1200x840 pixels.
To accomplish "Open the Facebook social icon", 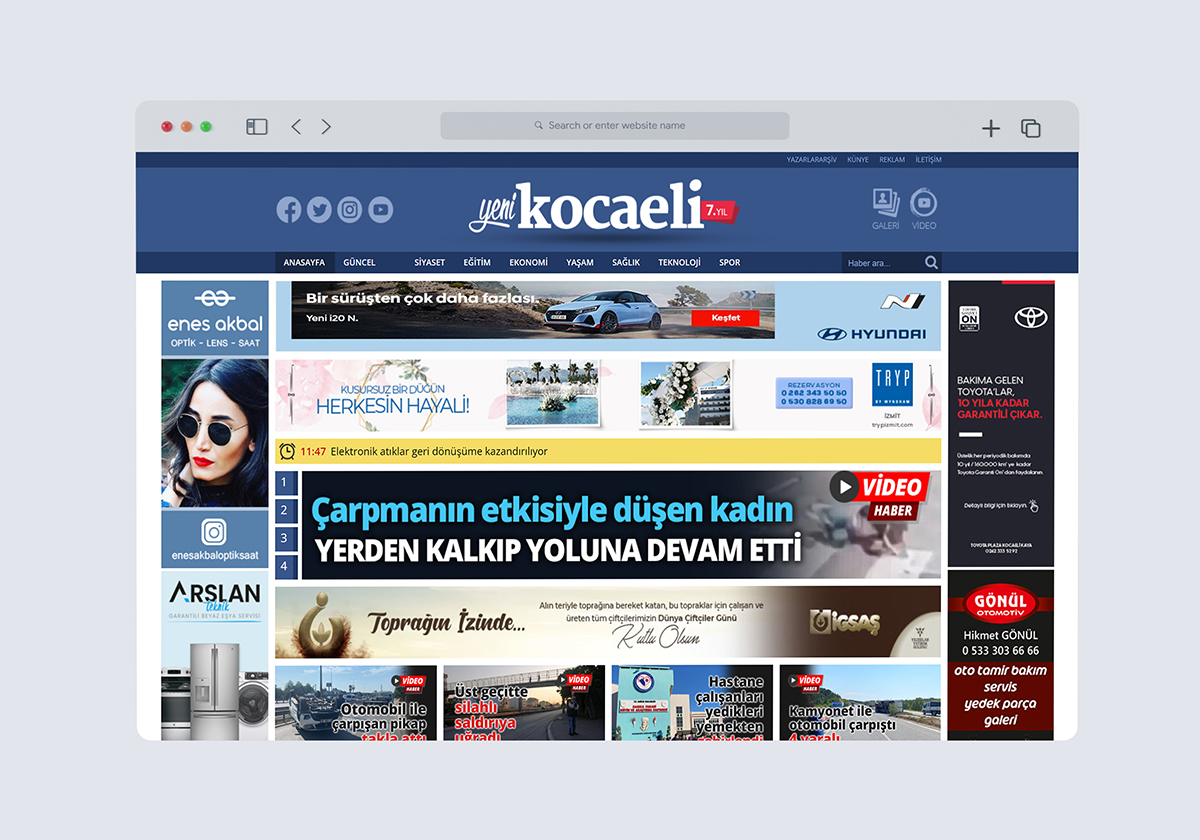I will click(289, 210).
